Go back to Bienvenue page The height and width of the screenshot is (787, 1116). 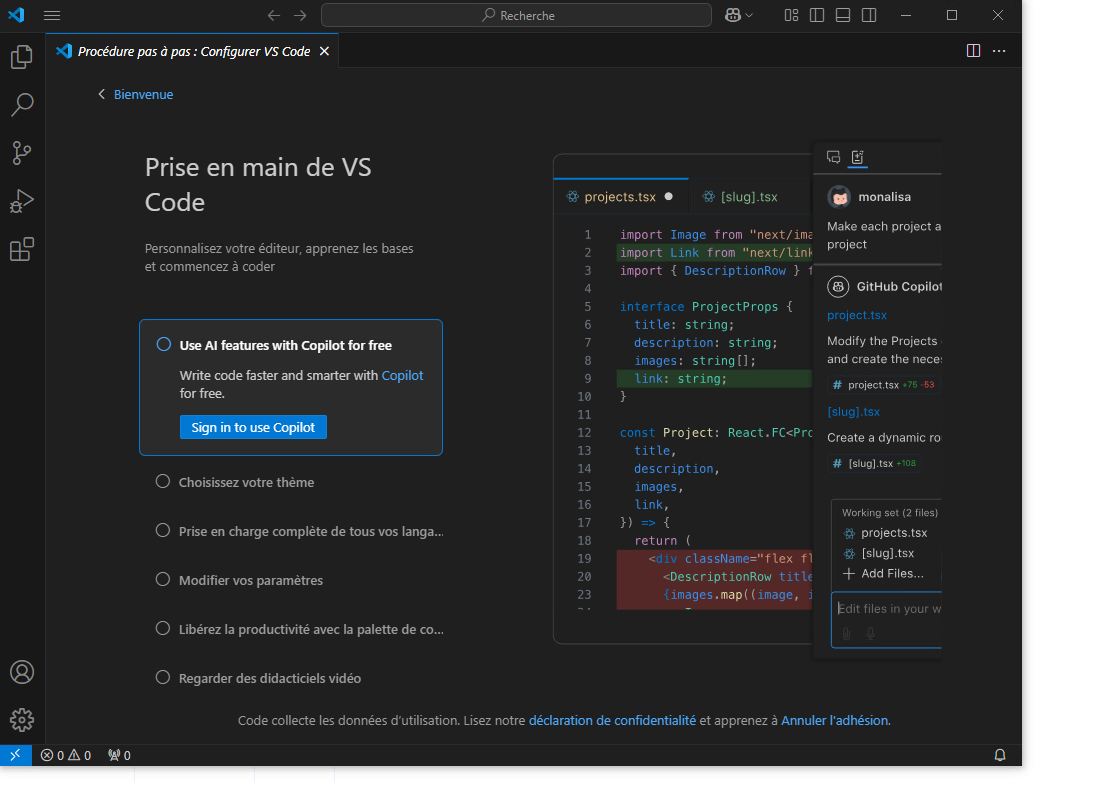[x=135, y=94]
